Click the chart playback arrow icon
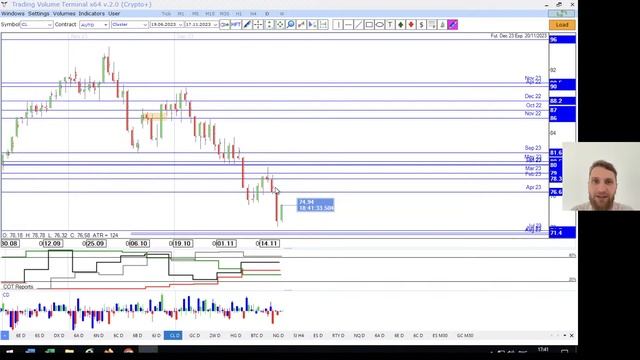The image size is (640, 360). tap(312, 25)
